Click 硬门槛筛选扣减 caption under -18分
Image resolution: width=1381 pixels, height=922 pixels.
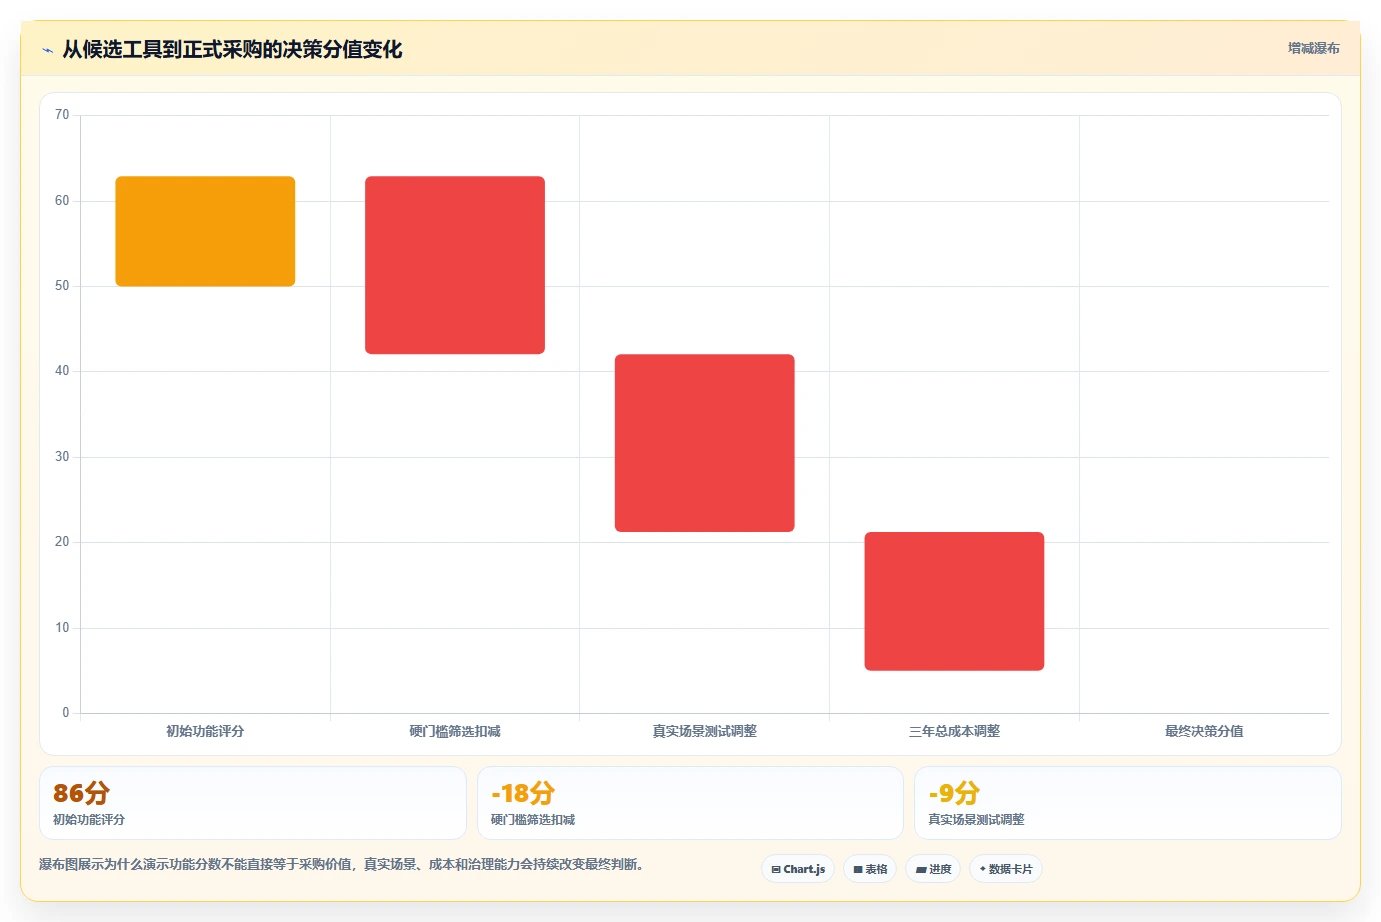(533, 820)
